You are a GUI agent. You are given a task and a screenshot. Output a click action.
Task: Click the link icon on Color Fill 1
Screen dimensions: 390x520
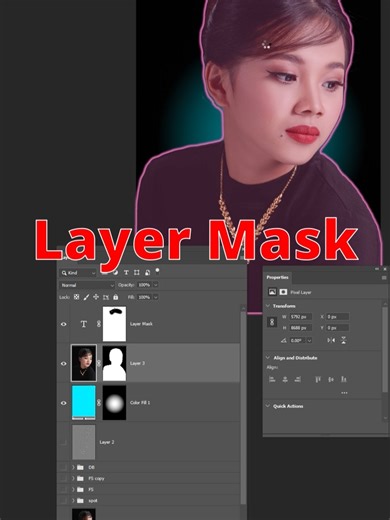(x=99, y=402)
